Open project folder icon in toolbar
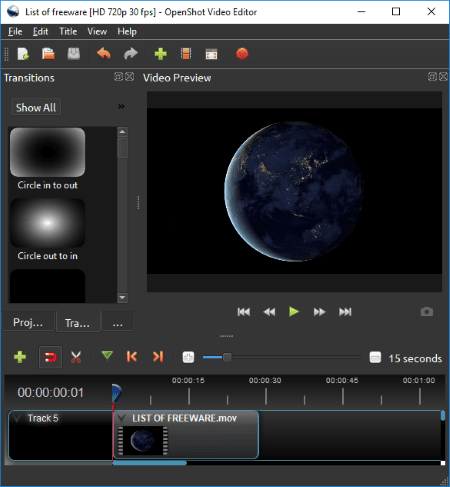The height and width of the screenshot is (487, 450). pyautogui.click(x=48, y=54)
